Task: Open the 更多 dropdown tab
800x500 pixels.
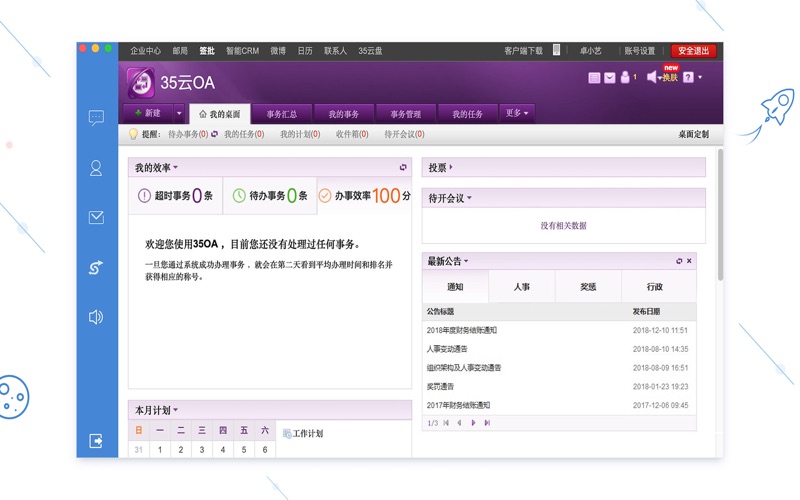Action: coord(517,113)
